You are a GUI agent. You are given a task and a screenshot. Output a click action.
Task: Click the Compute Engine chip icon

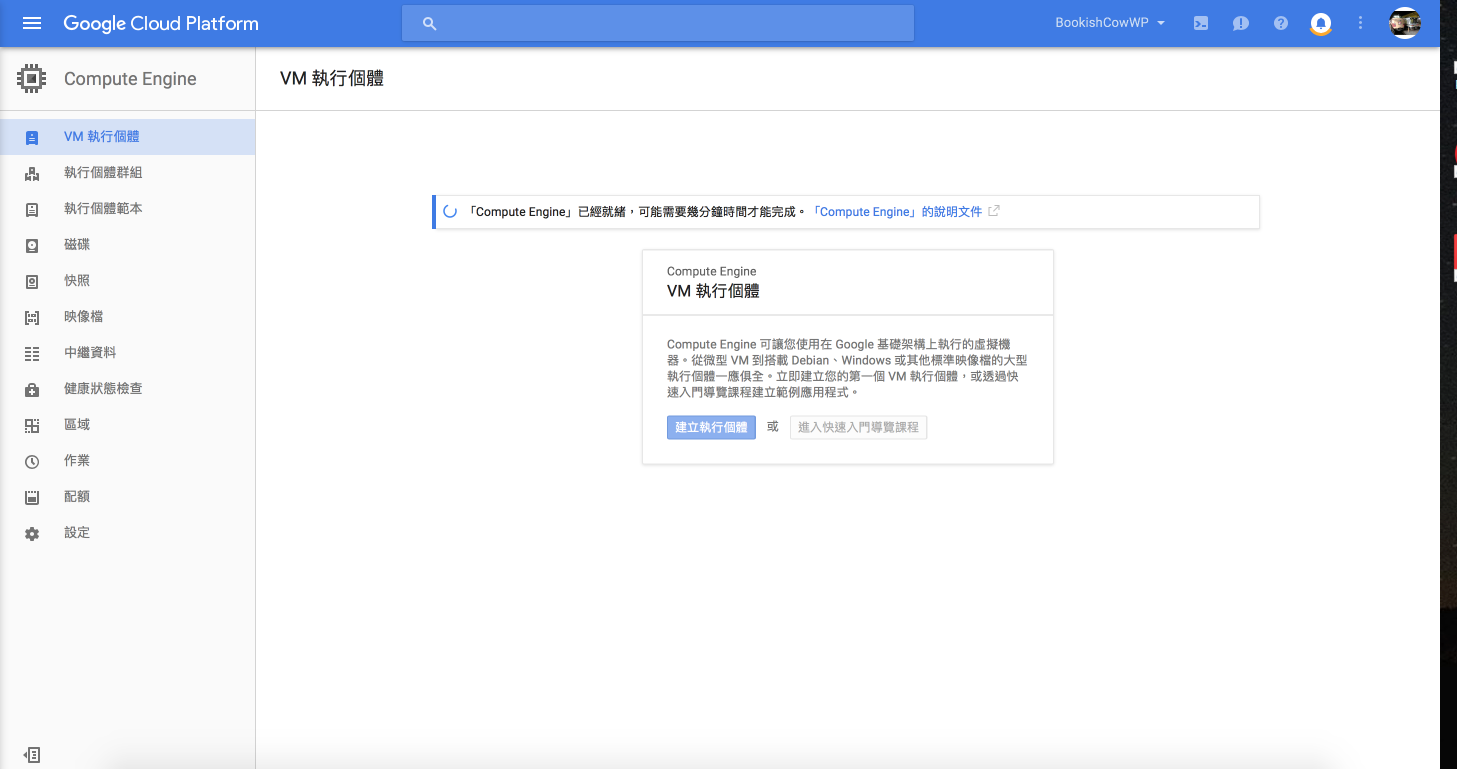(32, 79)
